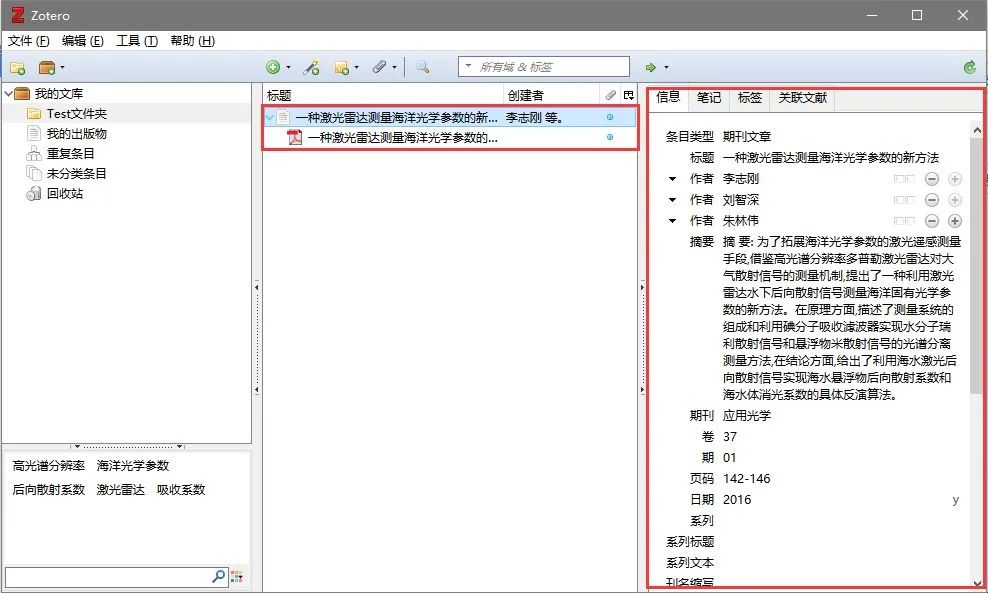Screen dimensions: 988x593
Task: Open creator type dropdown for 朱林伟
Action: 672,221
